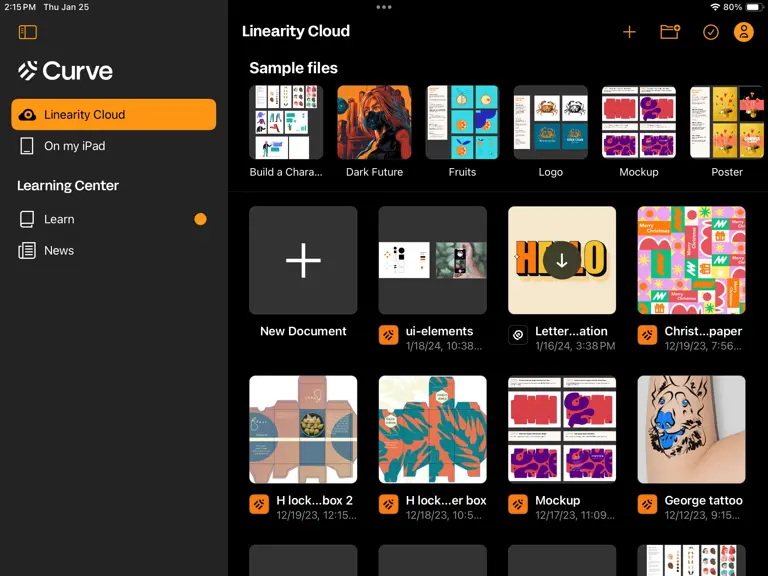Click the Fruits label
The image size is (768, 576).
[462, 172]
